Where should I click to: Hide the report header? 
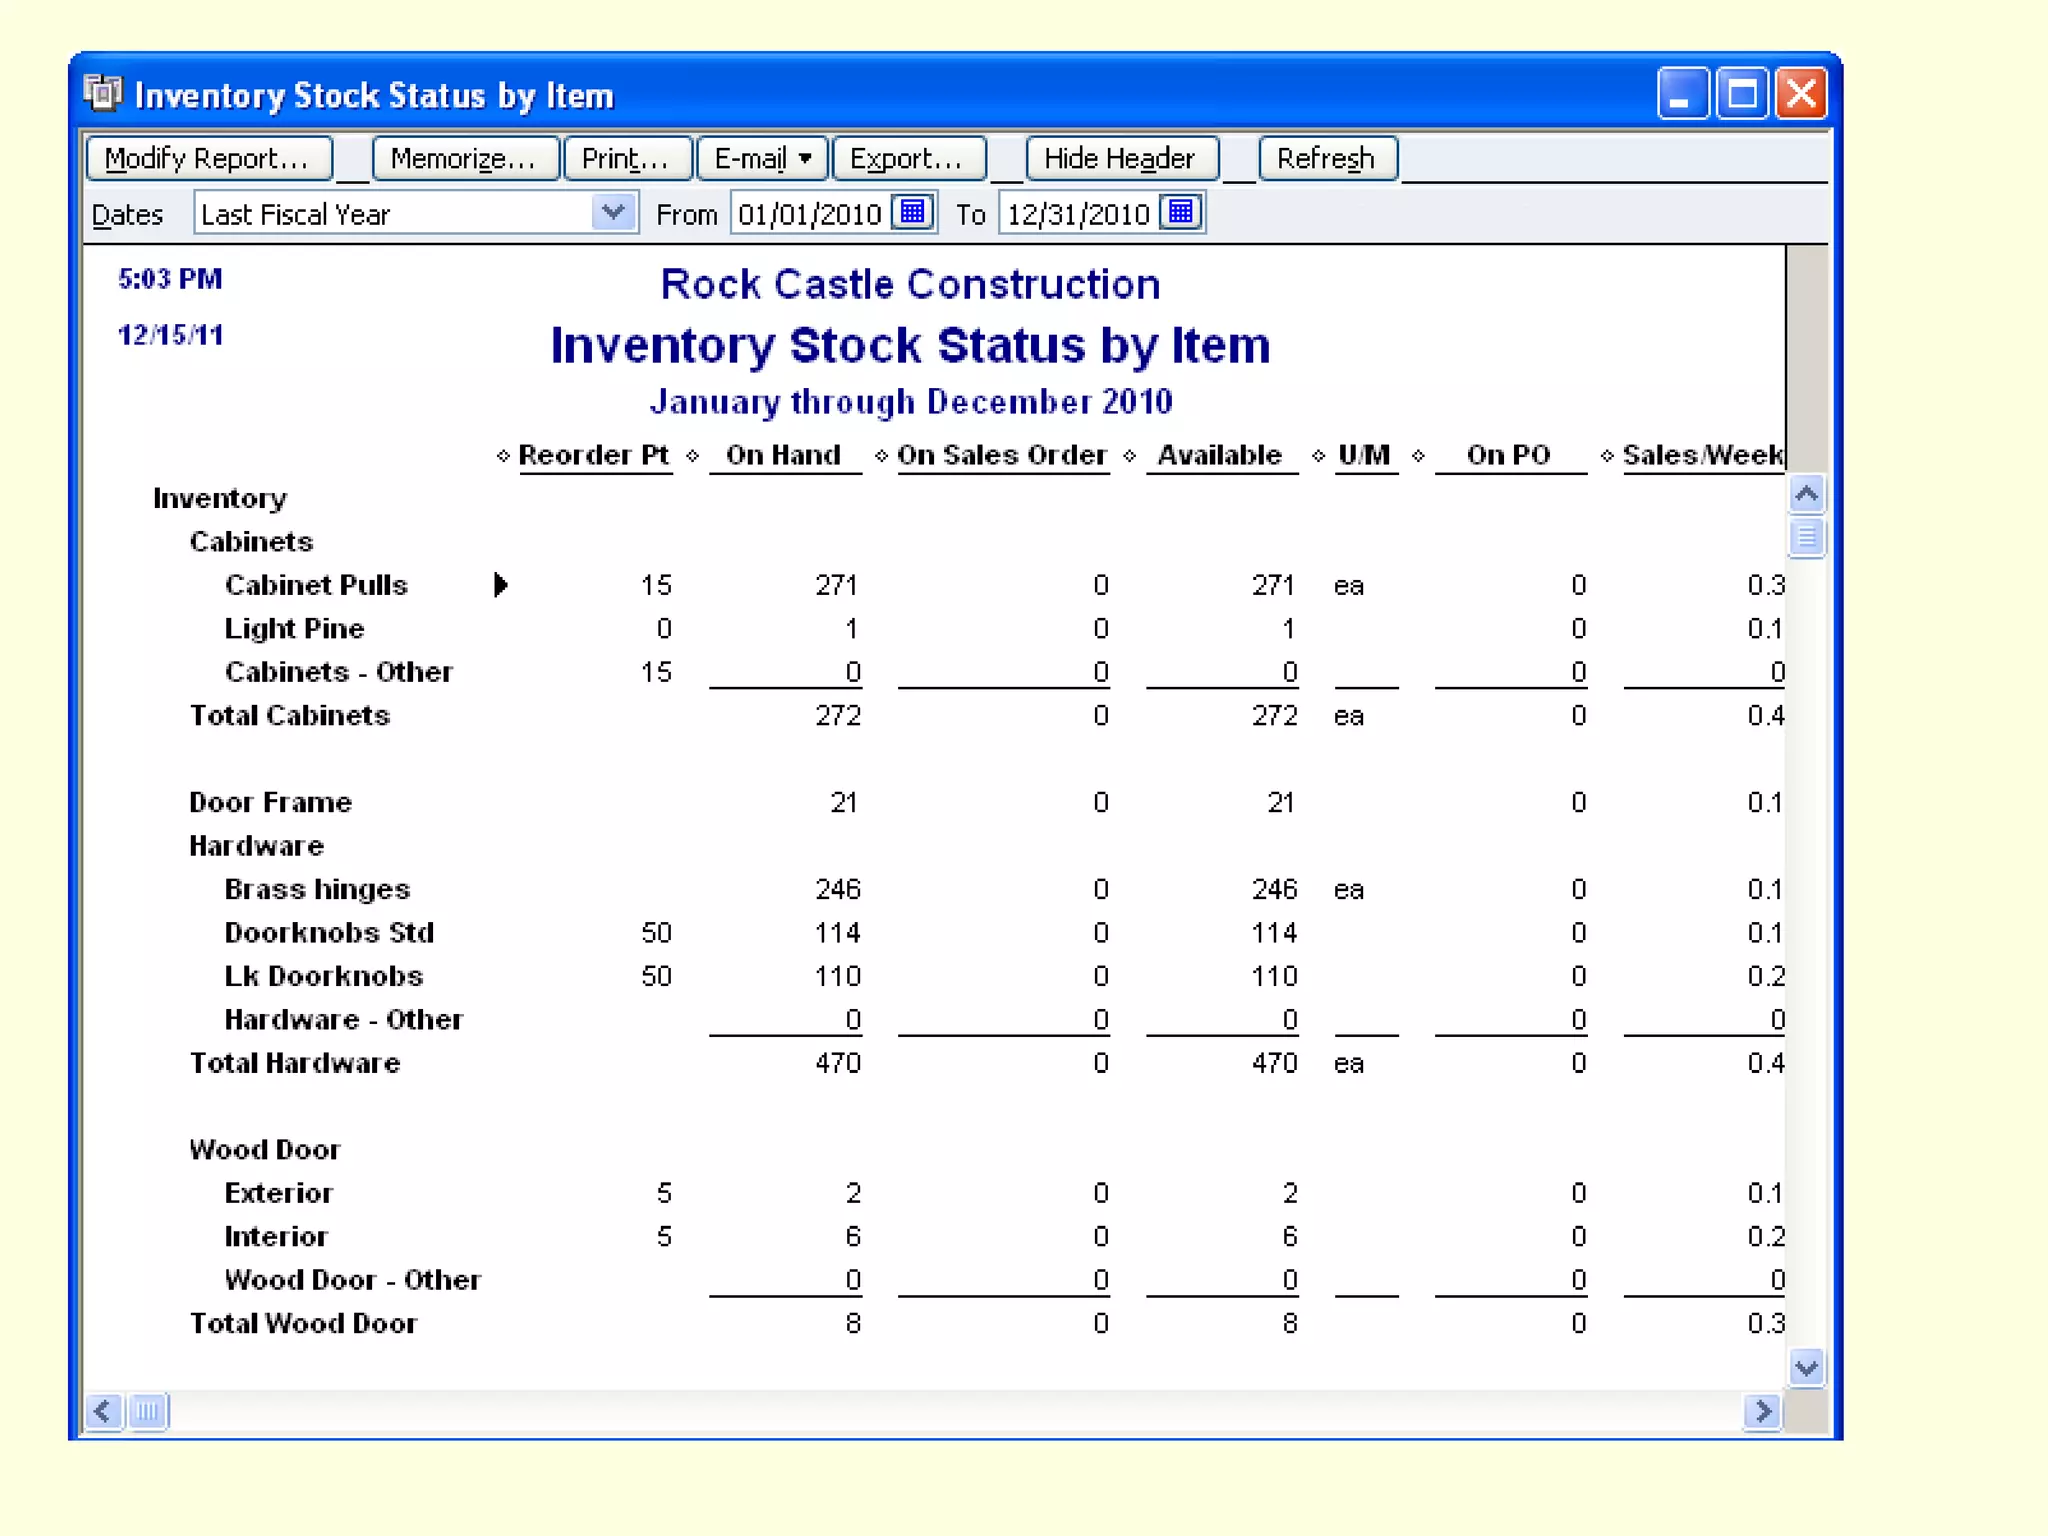[1120, 158]
